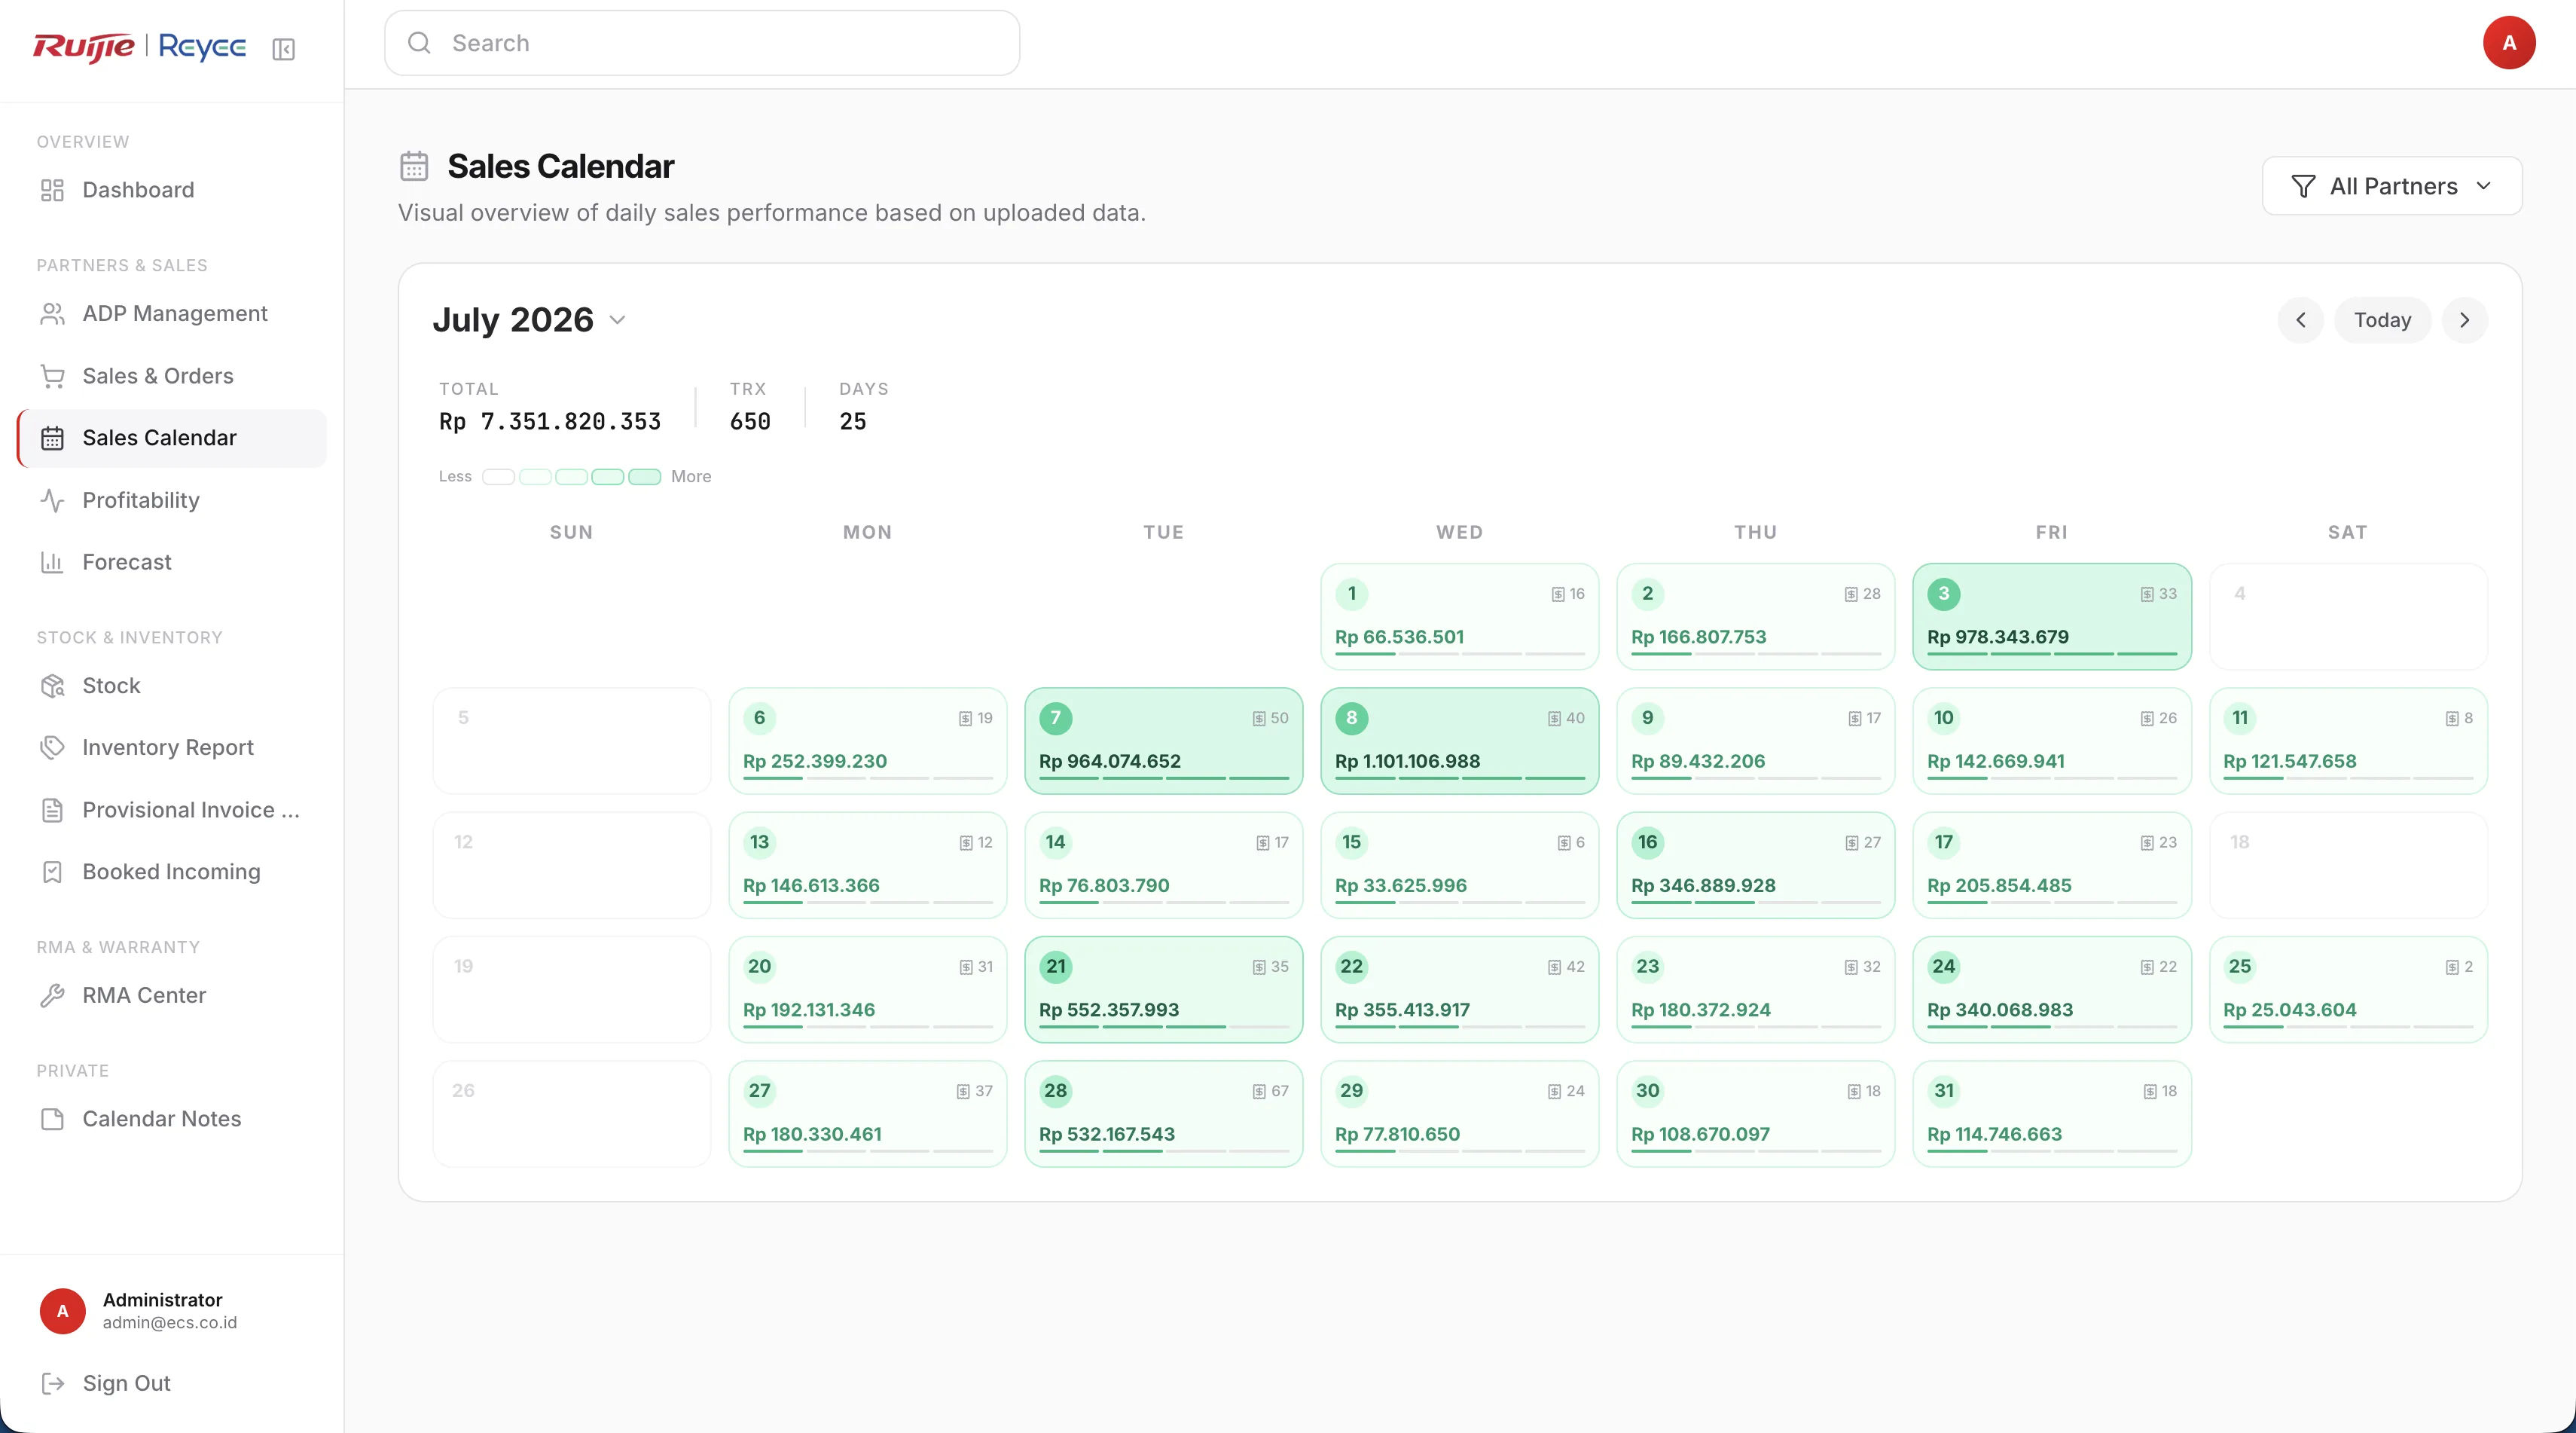Click the Administrator avatar in the sidebar footer
This screenshot has height=1433, width=2576.
point(62,1311)
